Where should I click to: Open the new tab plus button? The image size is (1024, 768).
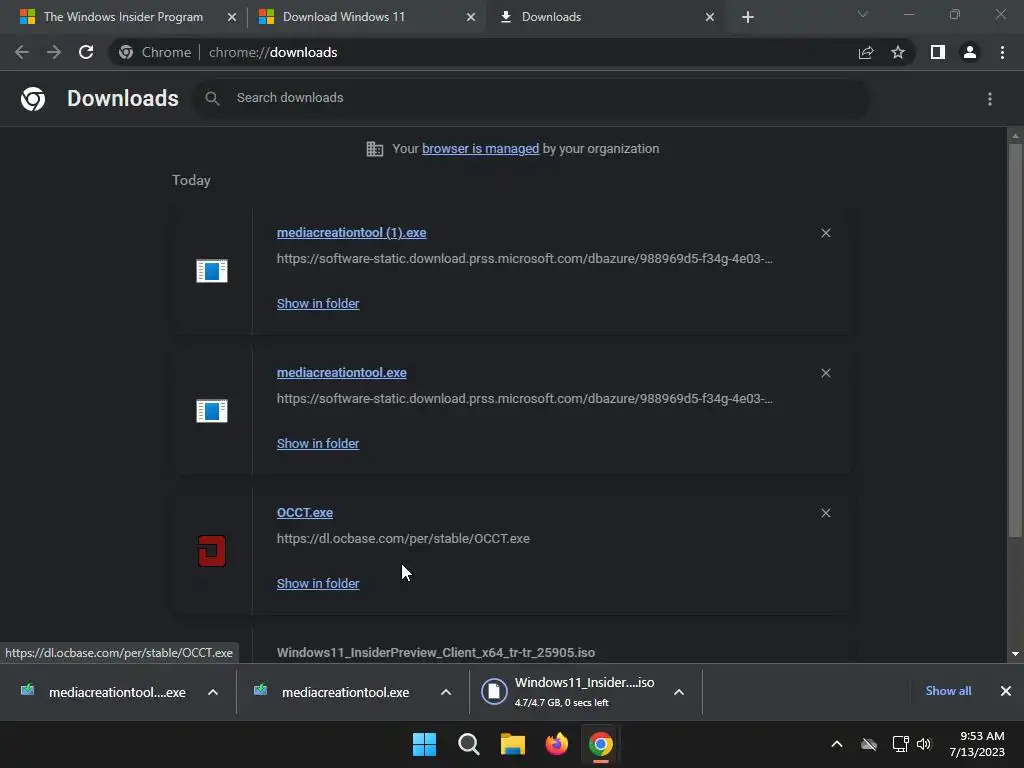[x=748, y=17]
